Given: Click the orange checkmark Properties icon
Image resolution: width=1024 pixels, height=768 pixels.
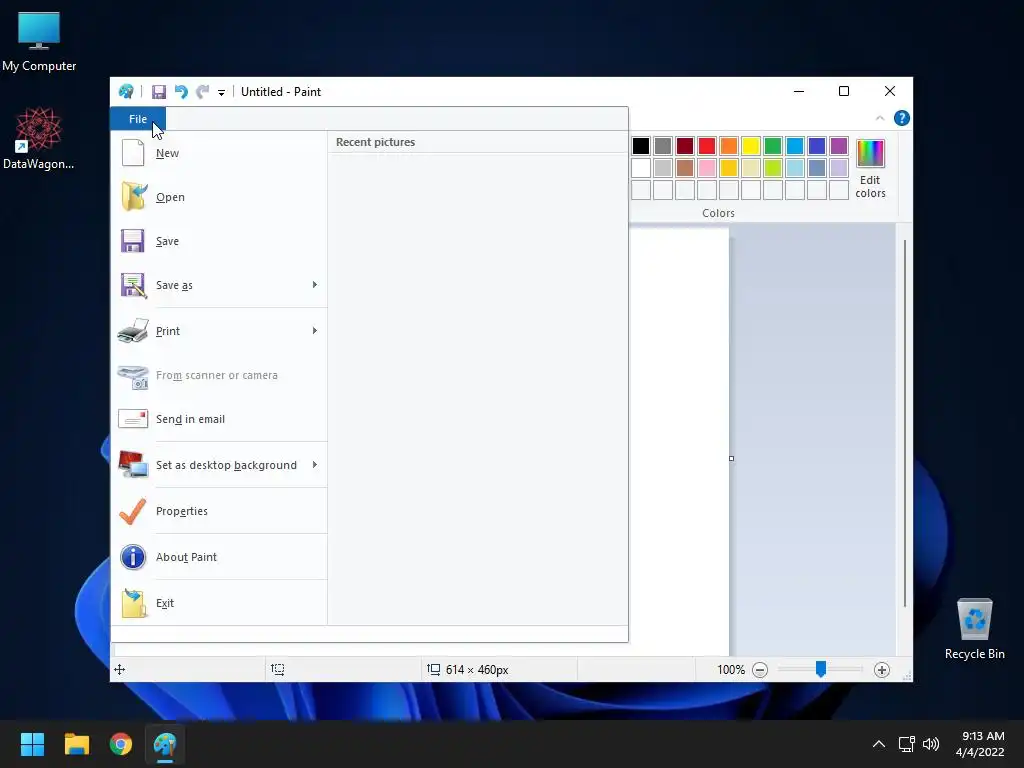Looking at the screenshot, I should click(x=133, y=511).
